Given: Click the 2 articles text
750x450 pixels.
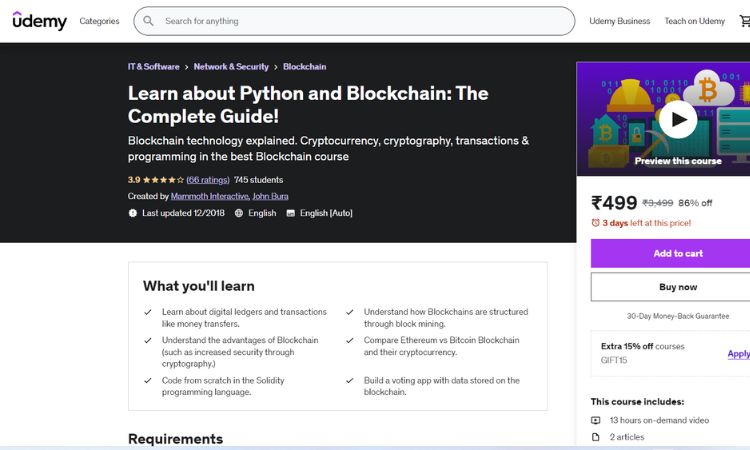Looking at the screenshot, I should coord(627,437).
